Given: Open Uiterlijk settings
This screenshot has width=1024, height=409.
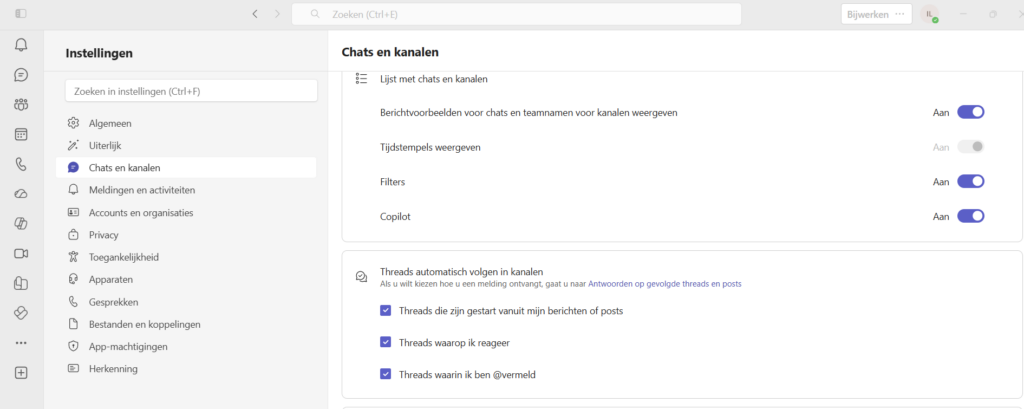Looking at the screenshot, I should pos(186,146).
